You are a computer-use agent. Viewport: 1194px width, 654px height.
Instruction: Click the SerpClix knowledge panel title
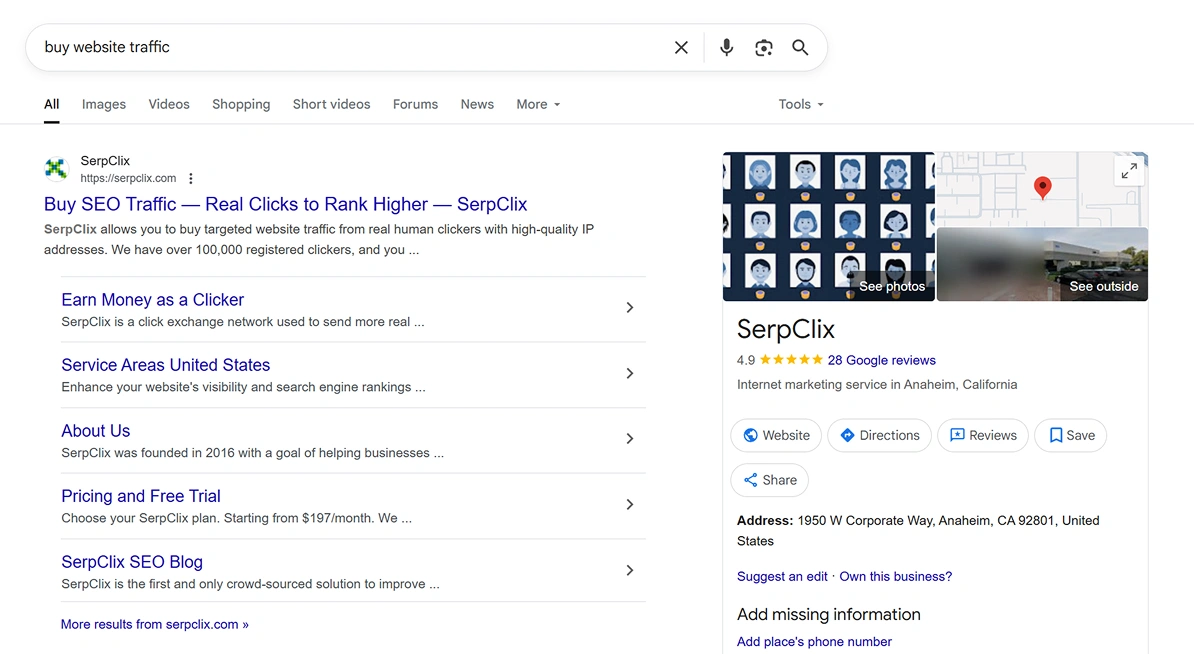(x=786, y=329)
